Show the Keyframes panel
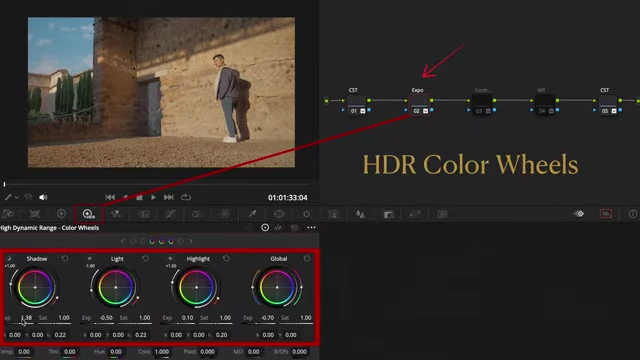 579,213
